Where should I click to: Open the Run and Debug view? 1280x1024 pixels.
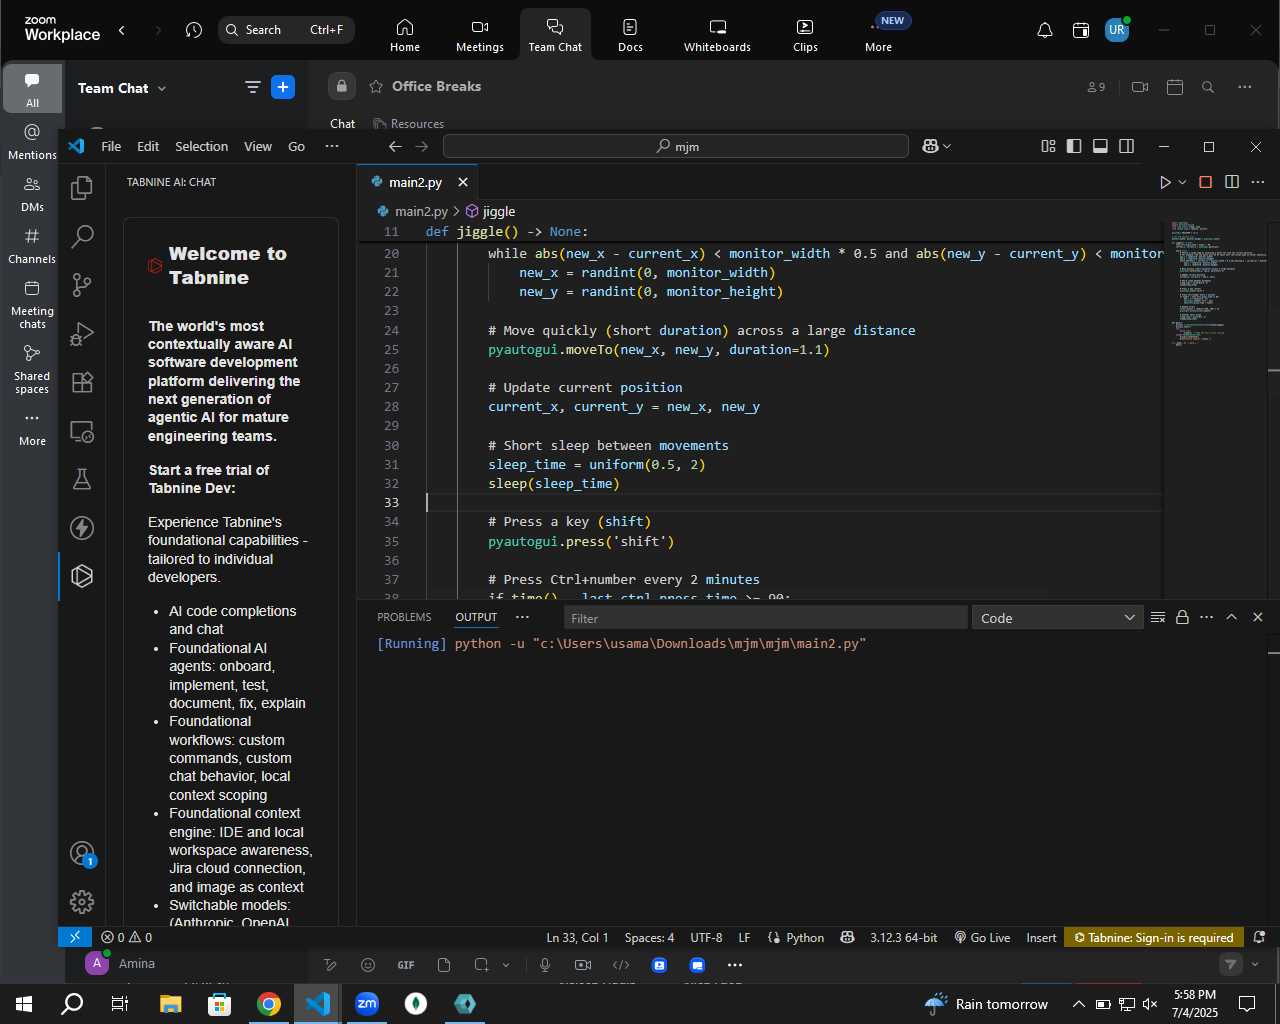click(x=82, y=333)
